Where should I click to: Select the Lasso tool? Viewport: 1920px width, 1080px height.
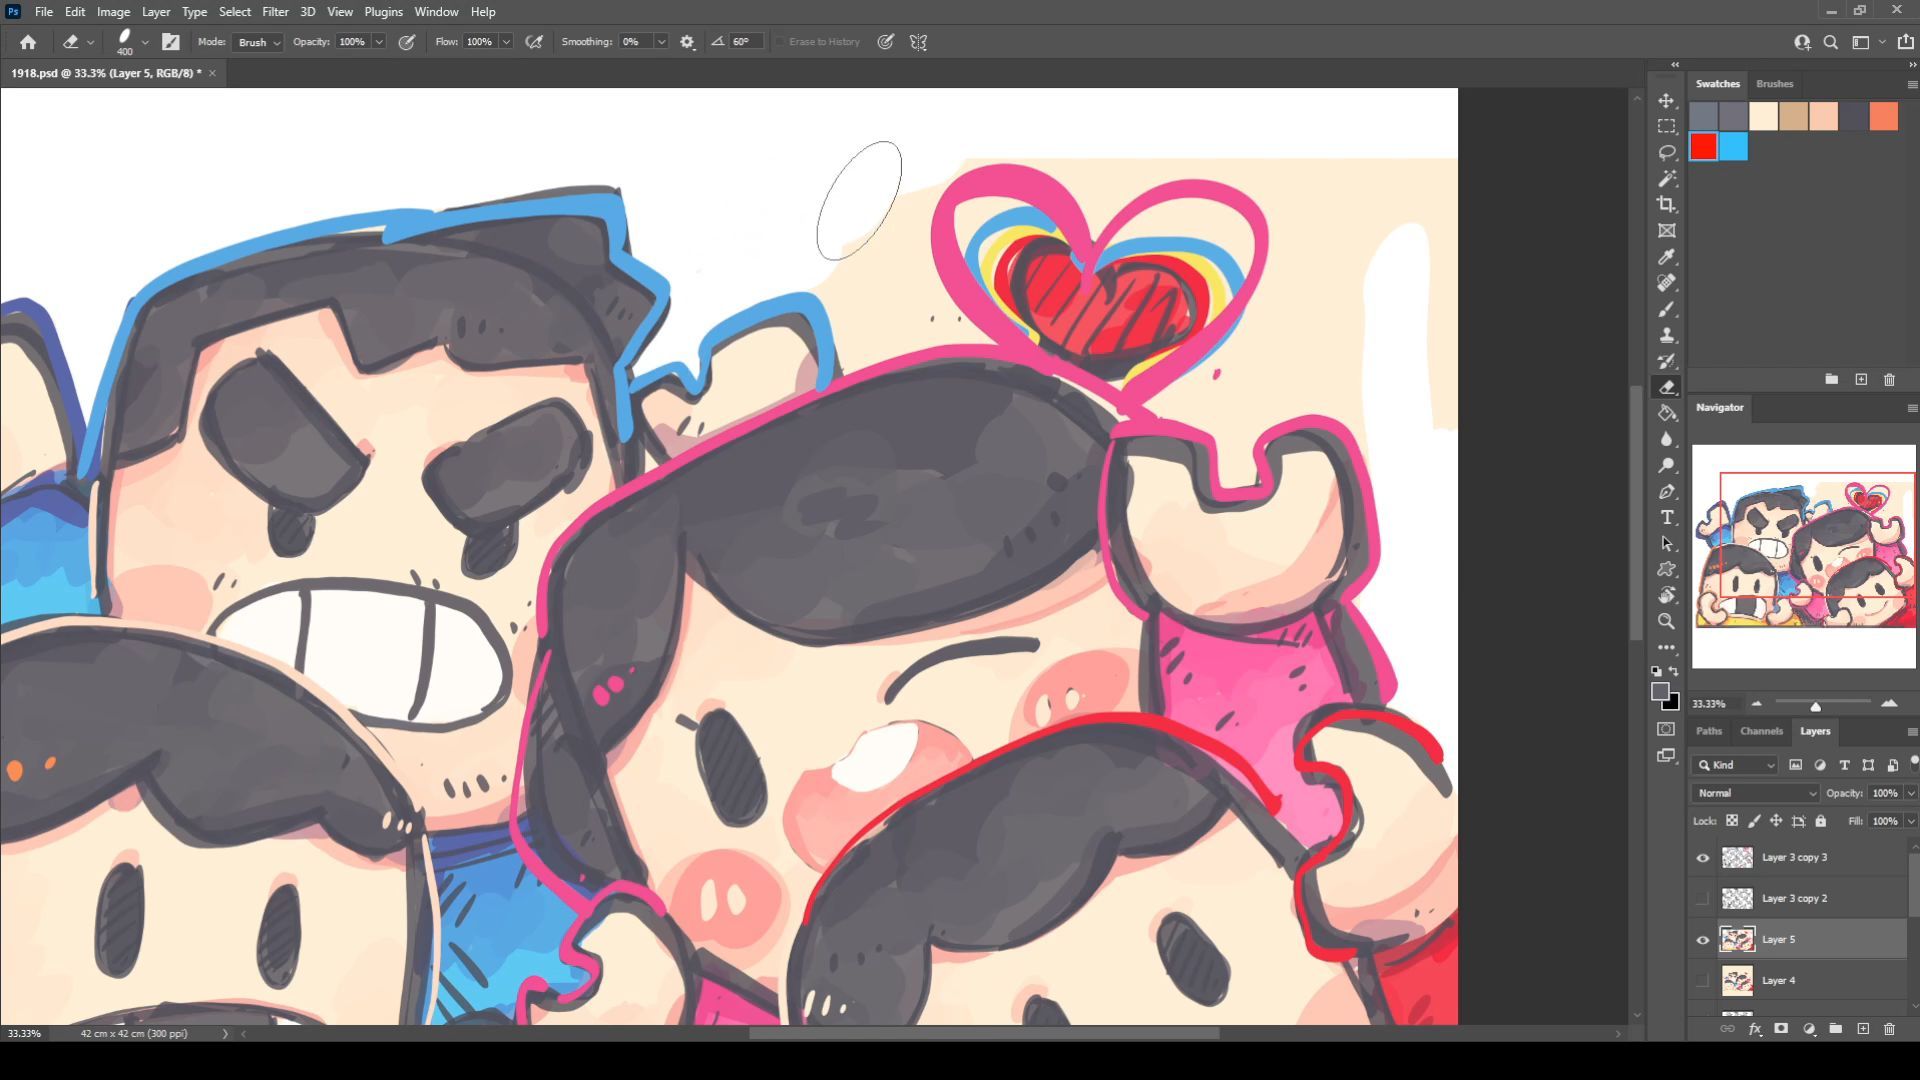[x=1667, y=153]
